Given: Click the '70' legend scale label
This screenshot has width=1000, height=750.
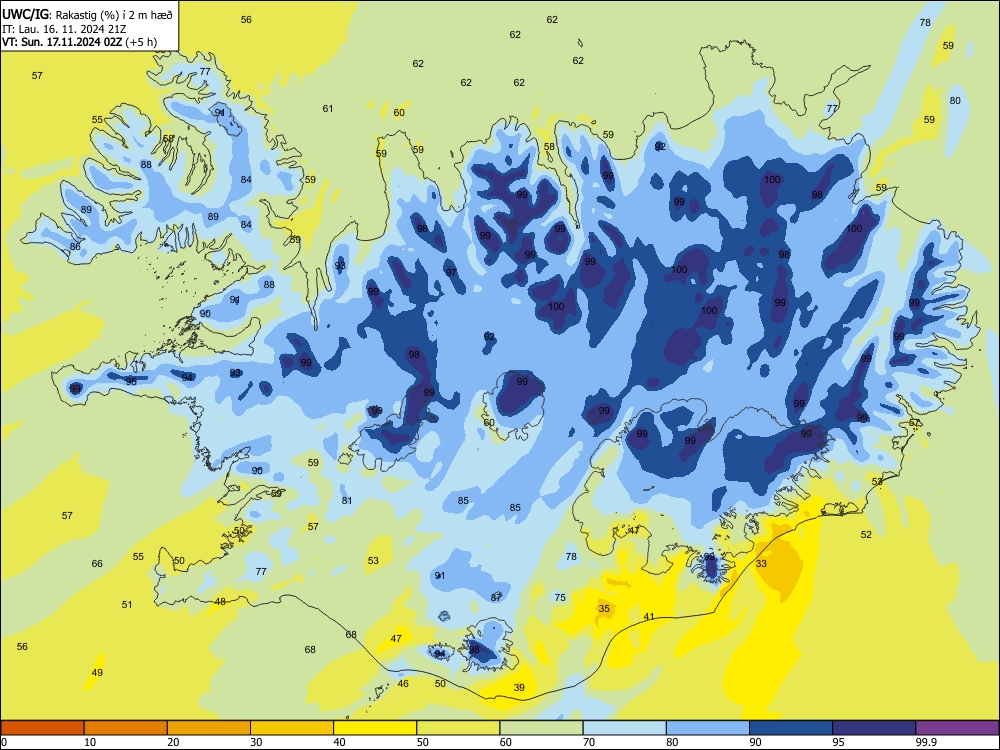Looking at the screenshot, I should 589,742.
